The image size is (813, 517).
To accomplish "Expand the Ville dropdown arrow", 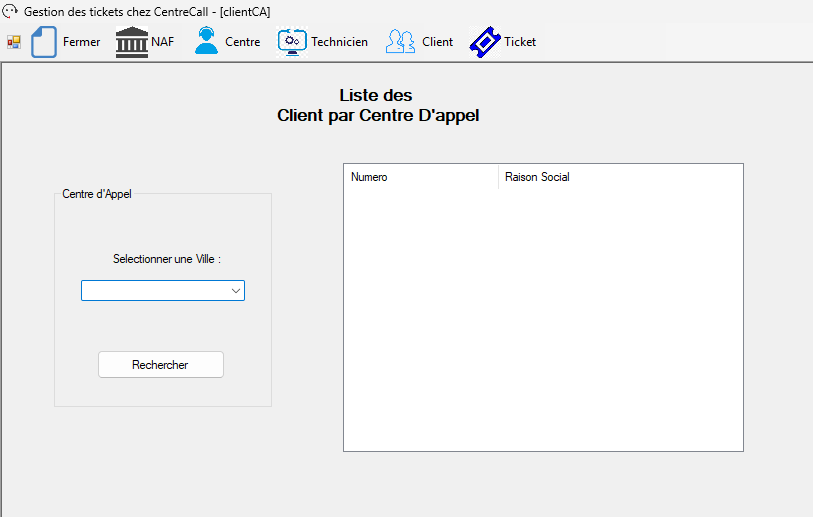I will coord(236,291).
